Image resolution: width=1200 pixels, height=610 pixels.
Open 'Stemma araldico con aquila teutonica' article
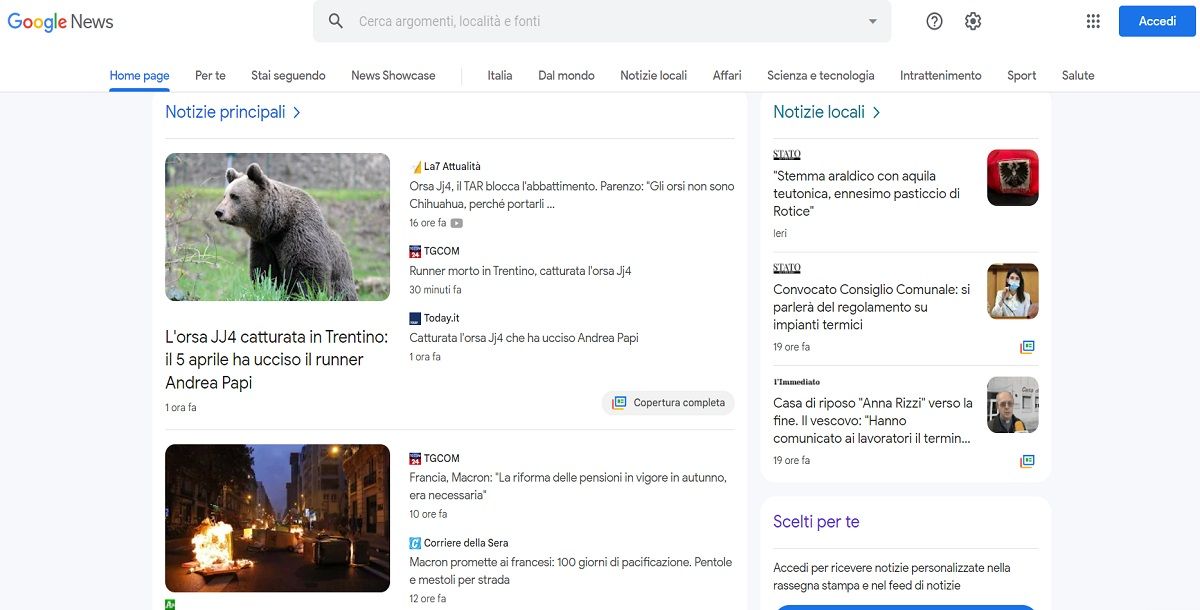(x=867, y=193)
